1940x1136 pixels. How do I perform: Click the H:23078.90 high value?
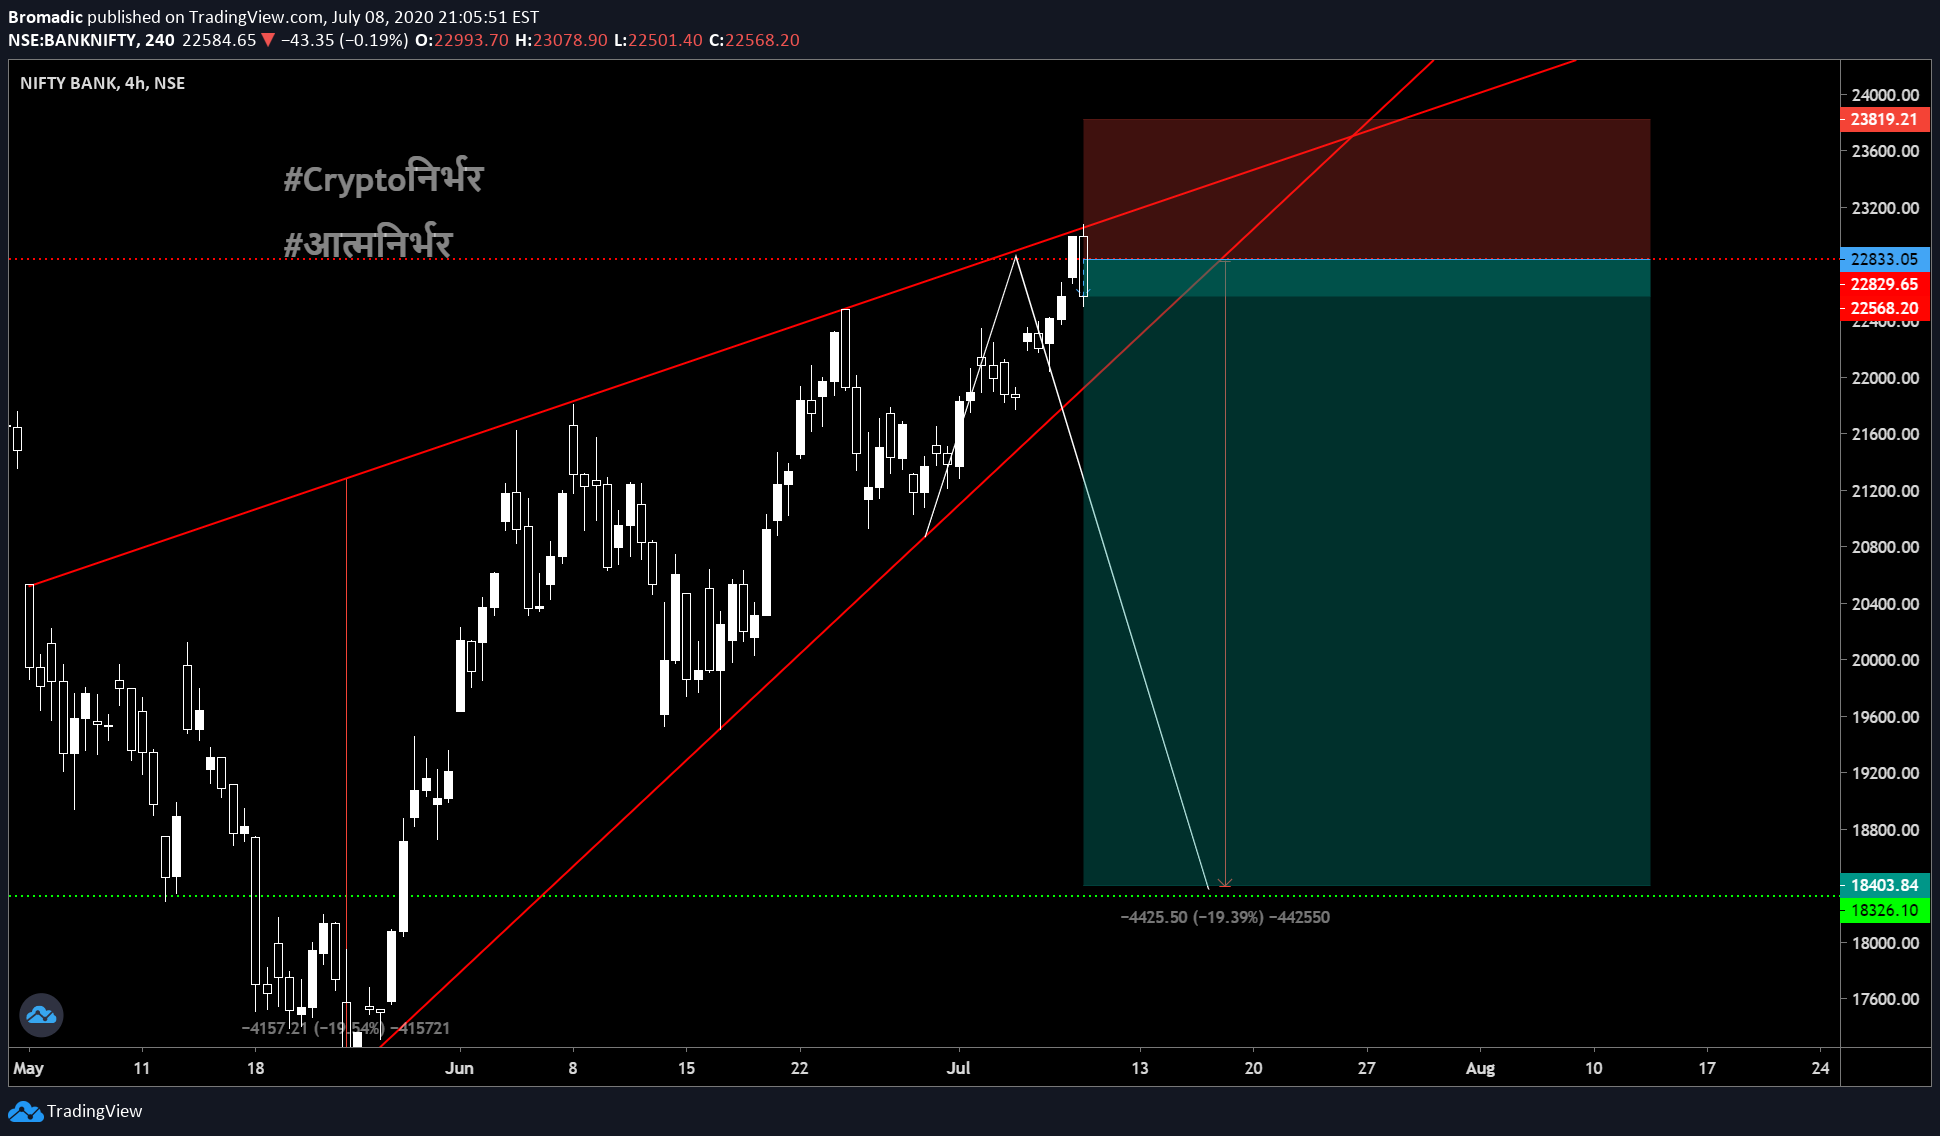click(x=561, y=40)
